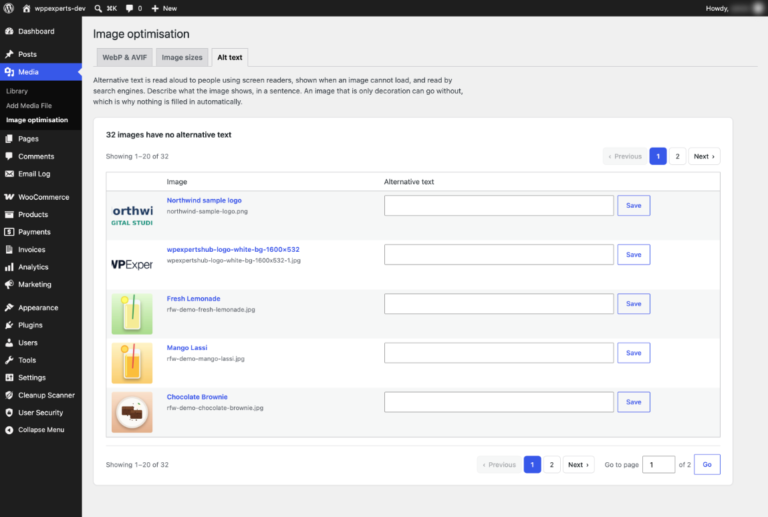Click the Go button beside page input
The width and height of the screenshot is (768, 517).
tap(707, 465)
